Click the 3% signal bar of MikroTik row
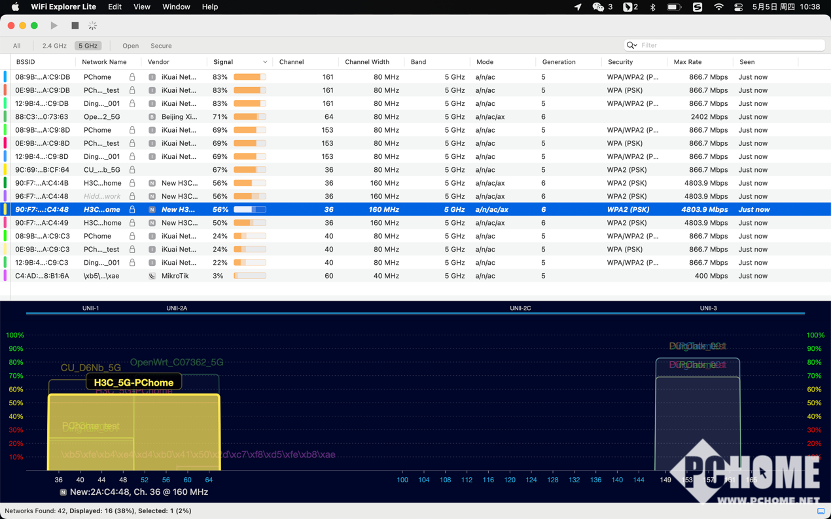Viewport: 832px width, 520px height. [x=250, y=276]
